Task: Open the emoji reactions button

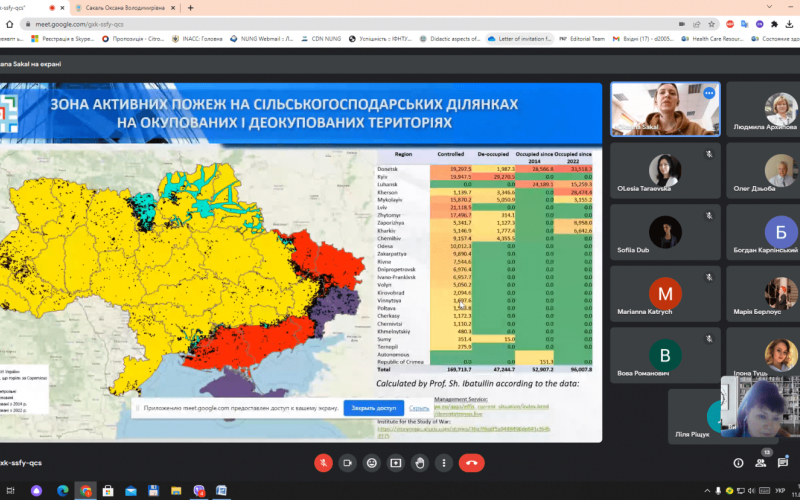Action: (x=372, y=463)
